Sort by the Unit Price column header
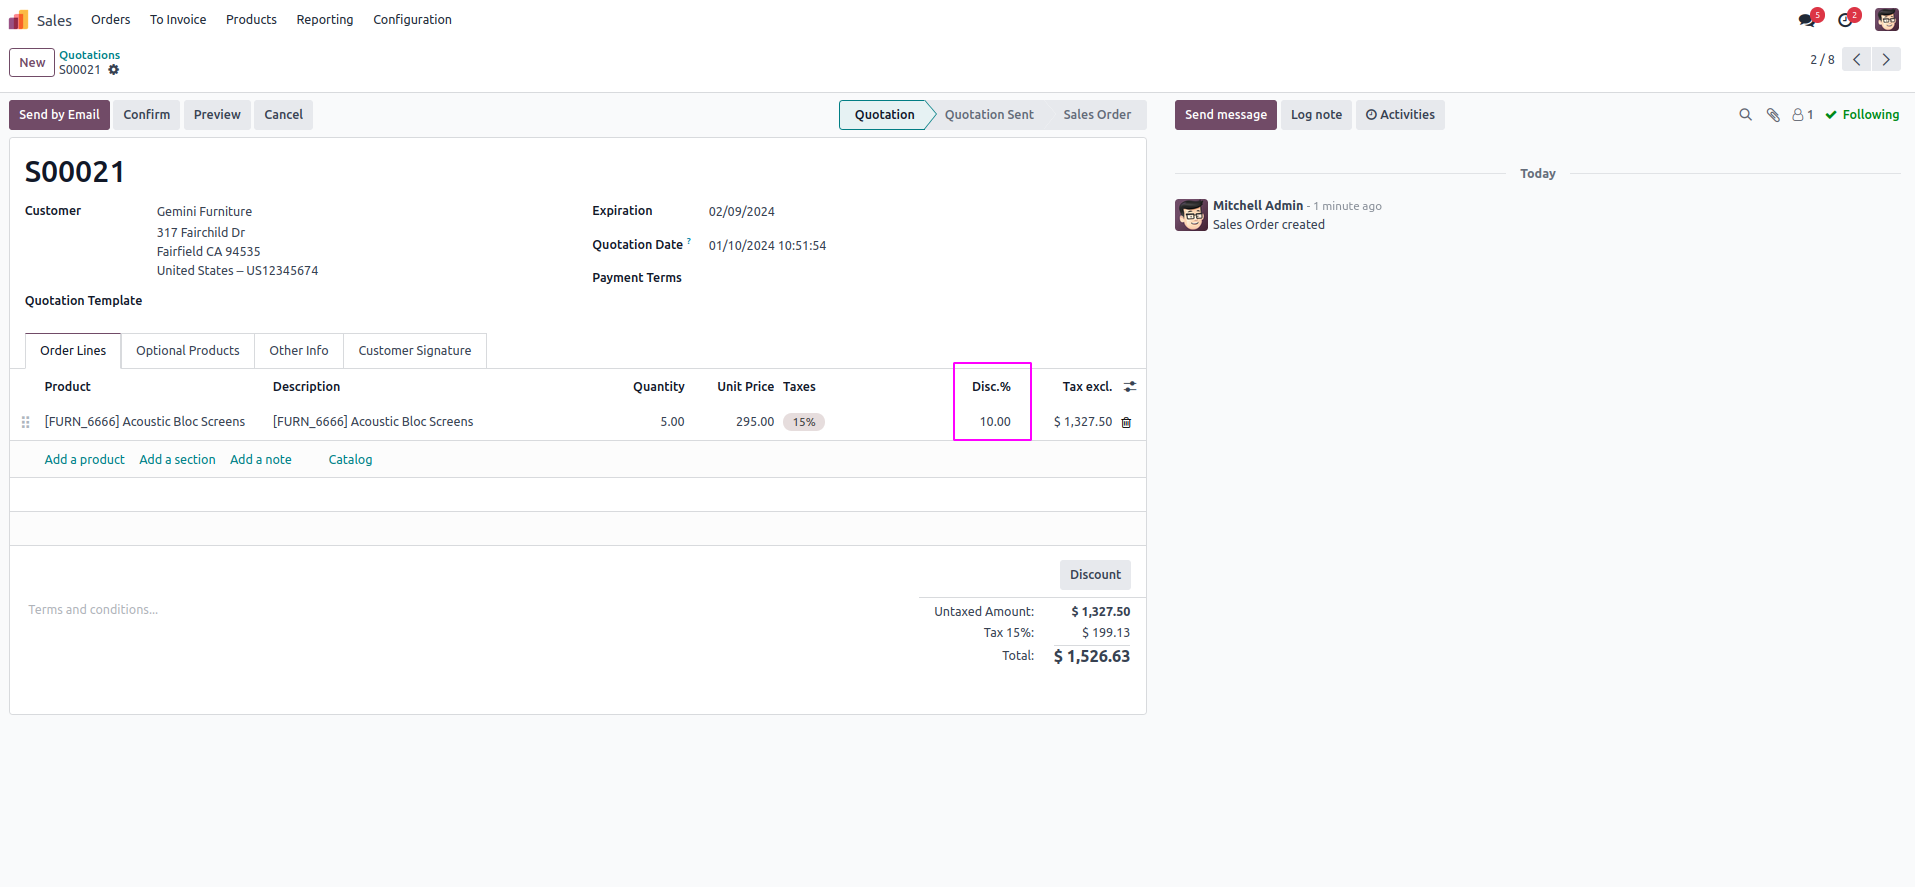The image size is (1915, 887). click(745, 387)
